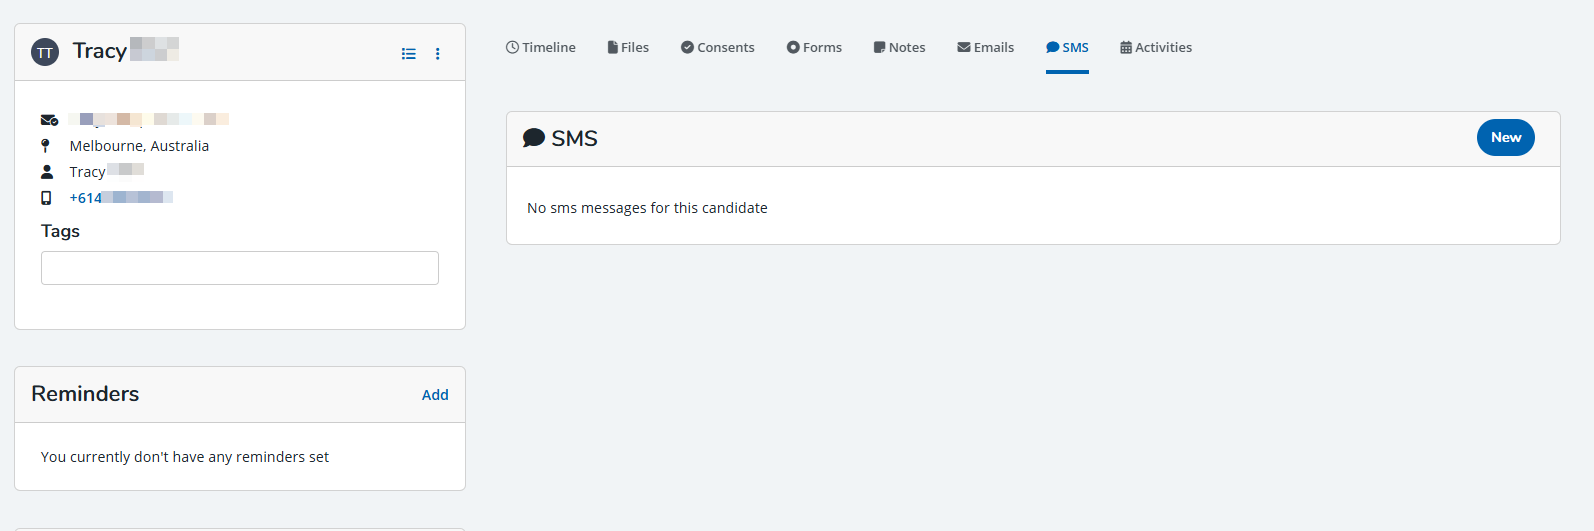Viewport: 1594px width, 531px height.
Task: Click the location pin icon
Action: (46, 146)
